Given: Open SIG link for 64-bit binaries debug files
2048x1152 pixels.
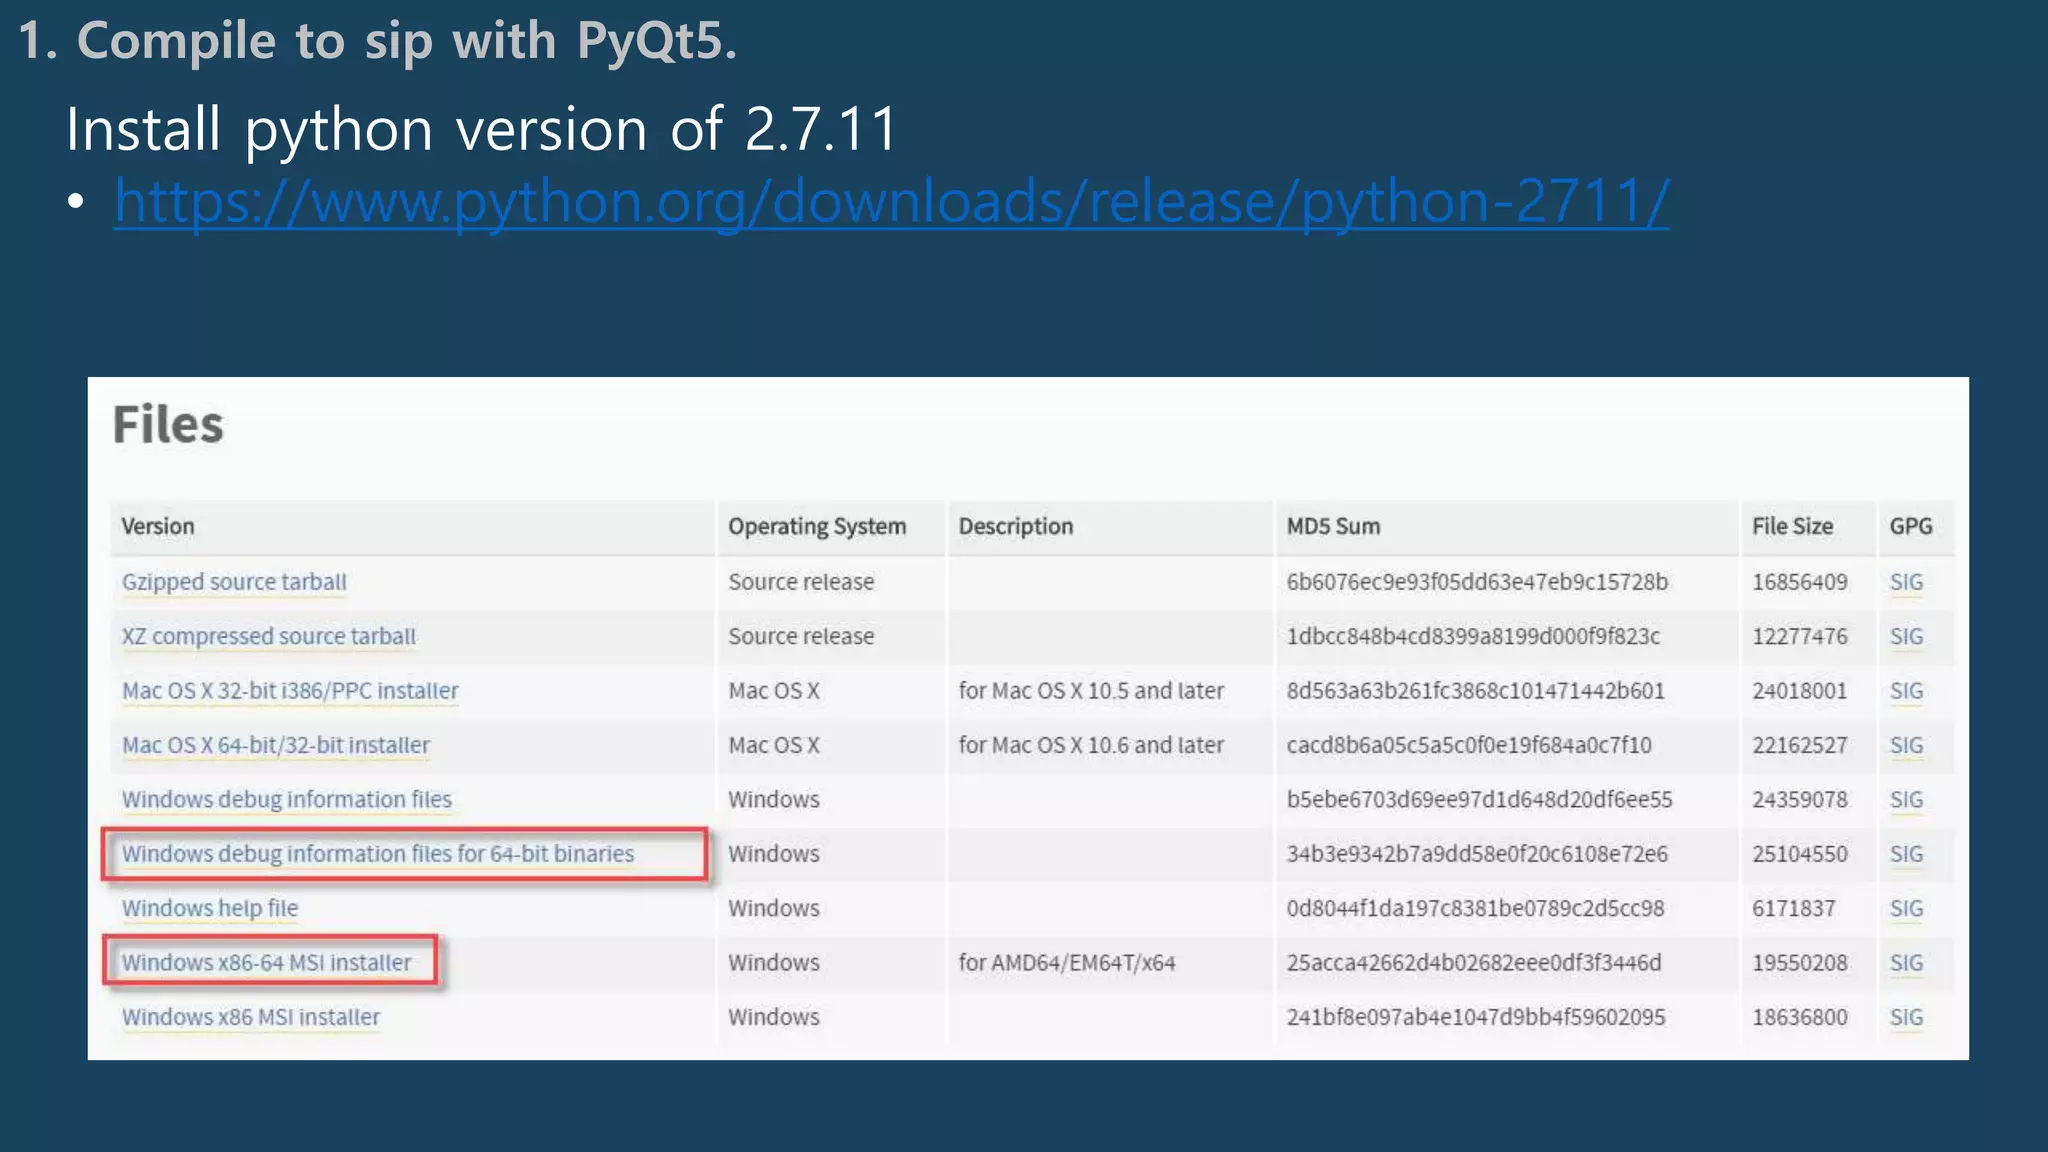Looking at the screenshot, I should click(x=1906, y=854).
